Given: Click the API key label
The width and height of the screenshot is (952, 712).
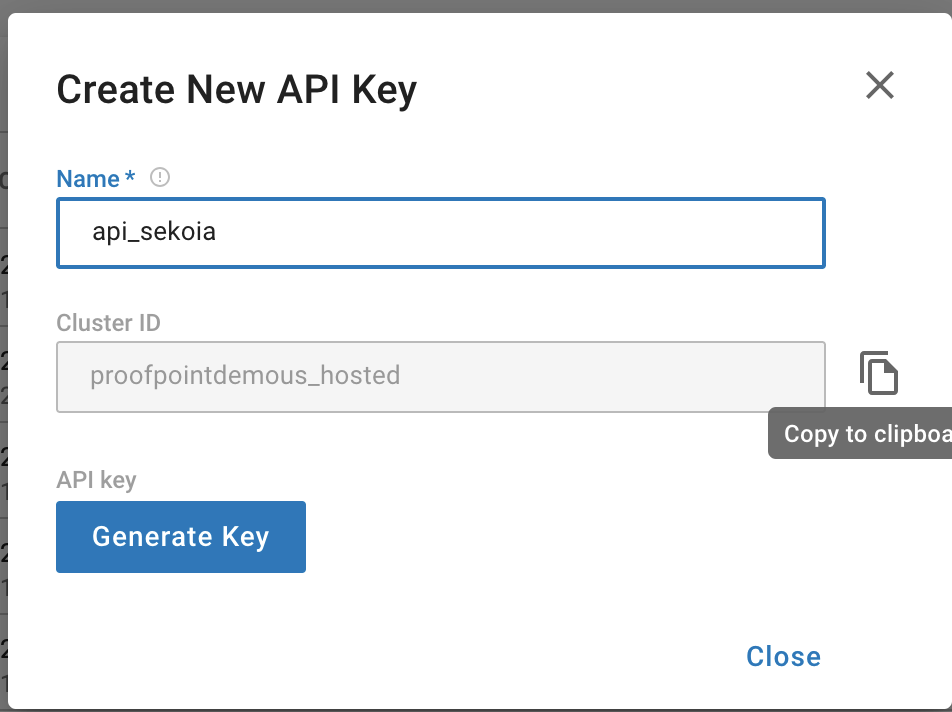Looking at the screenshot, I should pos(96,480).
